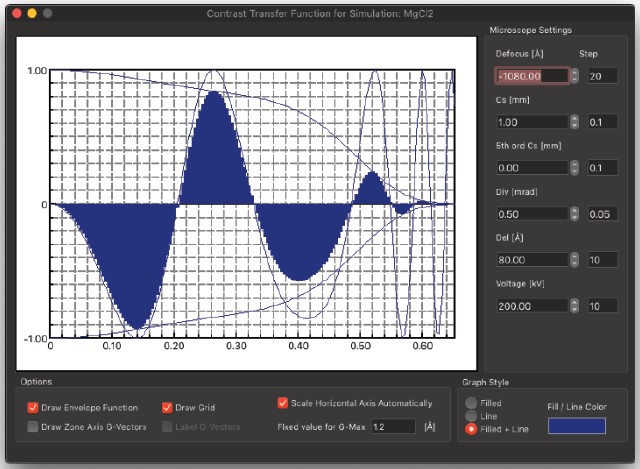Focus the Defocus value field
Viewport: 640px width, 469px height.
532,76
